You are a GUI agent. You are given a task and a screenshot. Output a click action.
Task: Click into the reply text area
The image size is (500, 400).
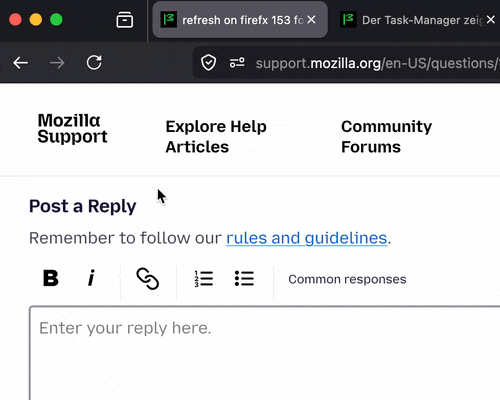point(265,353)
